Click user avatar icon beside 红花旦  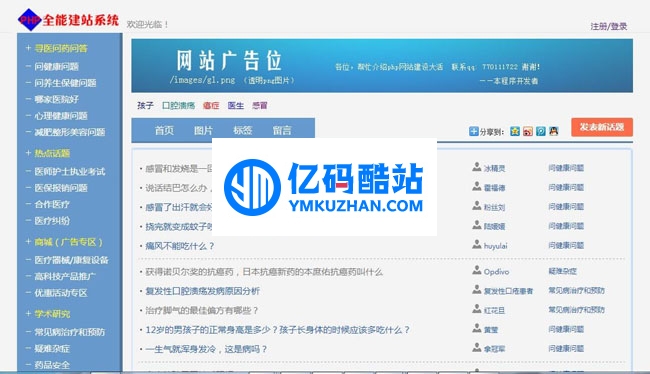(477, 309)
